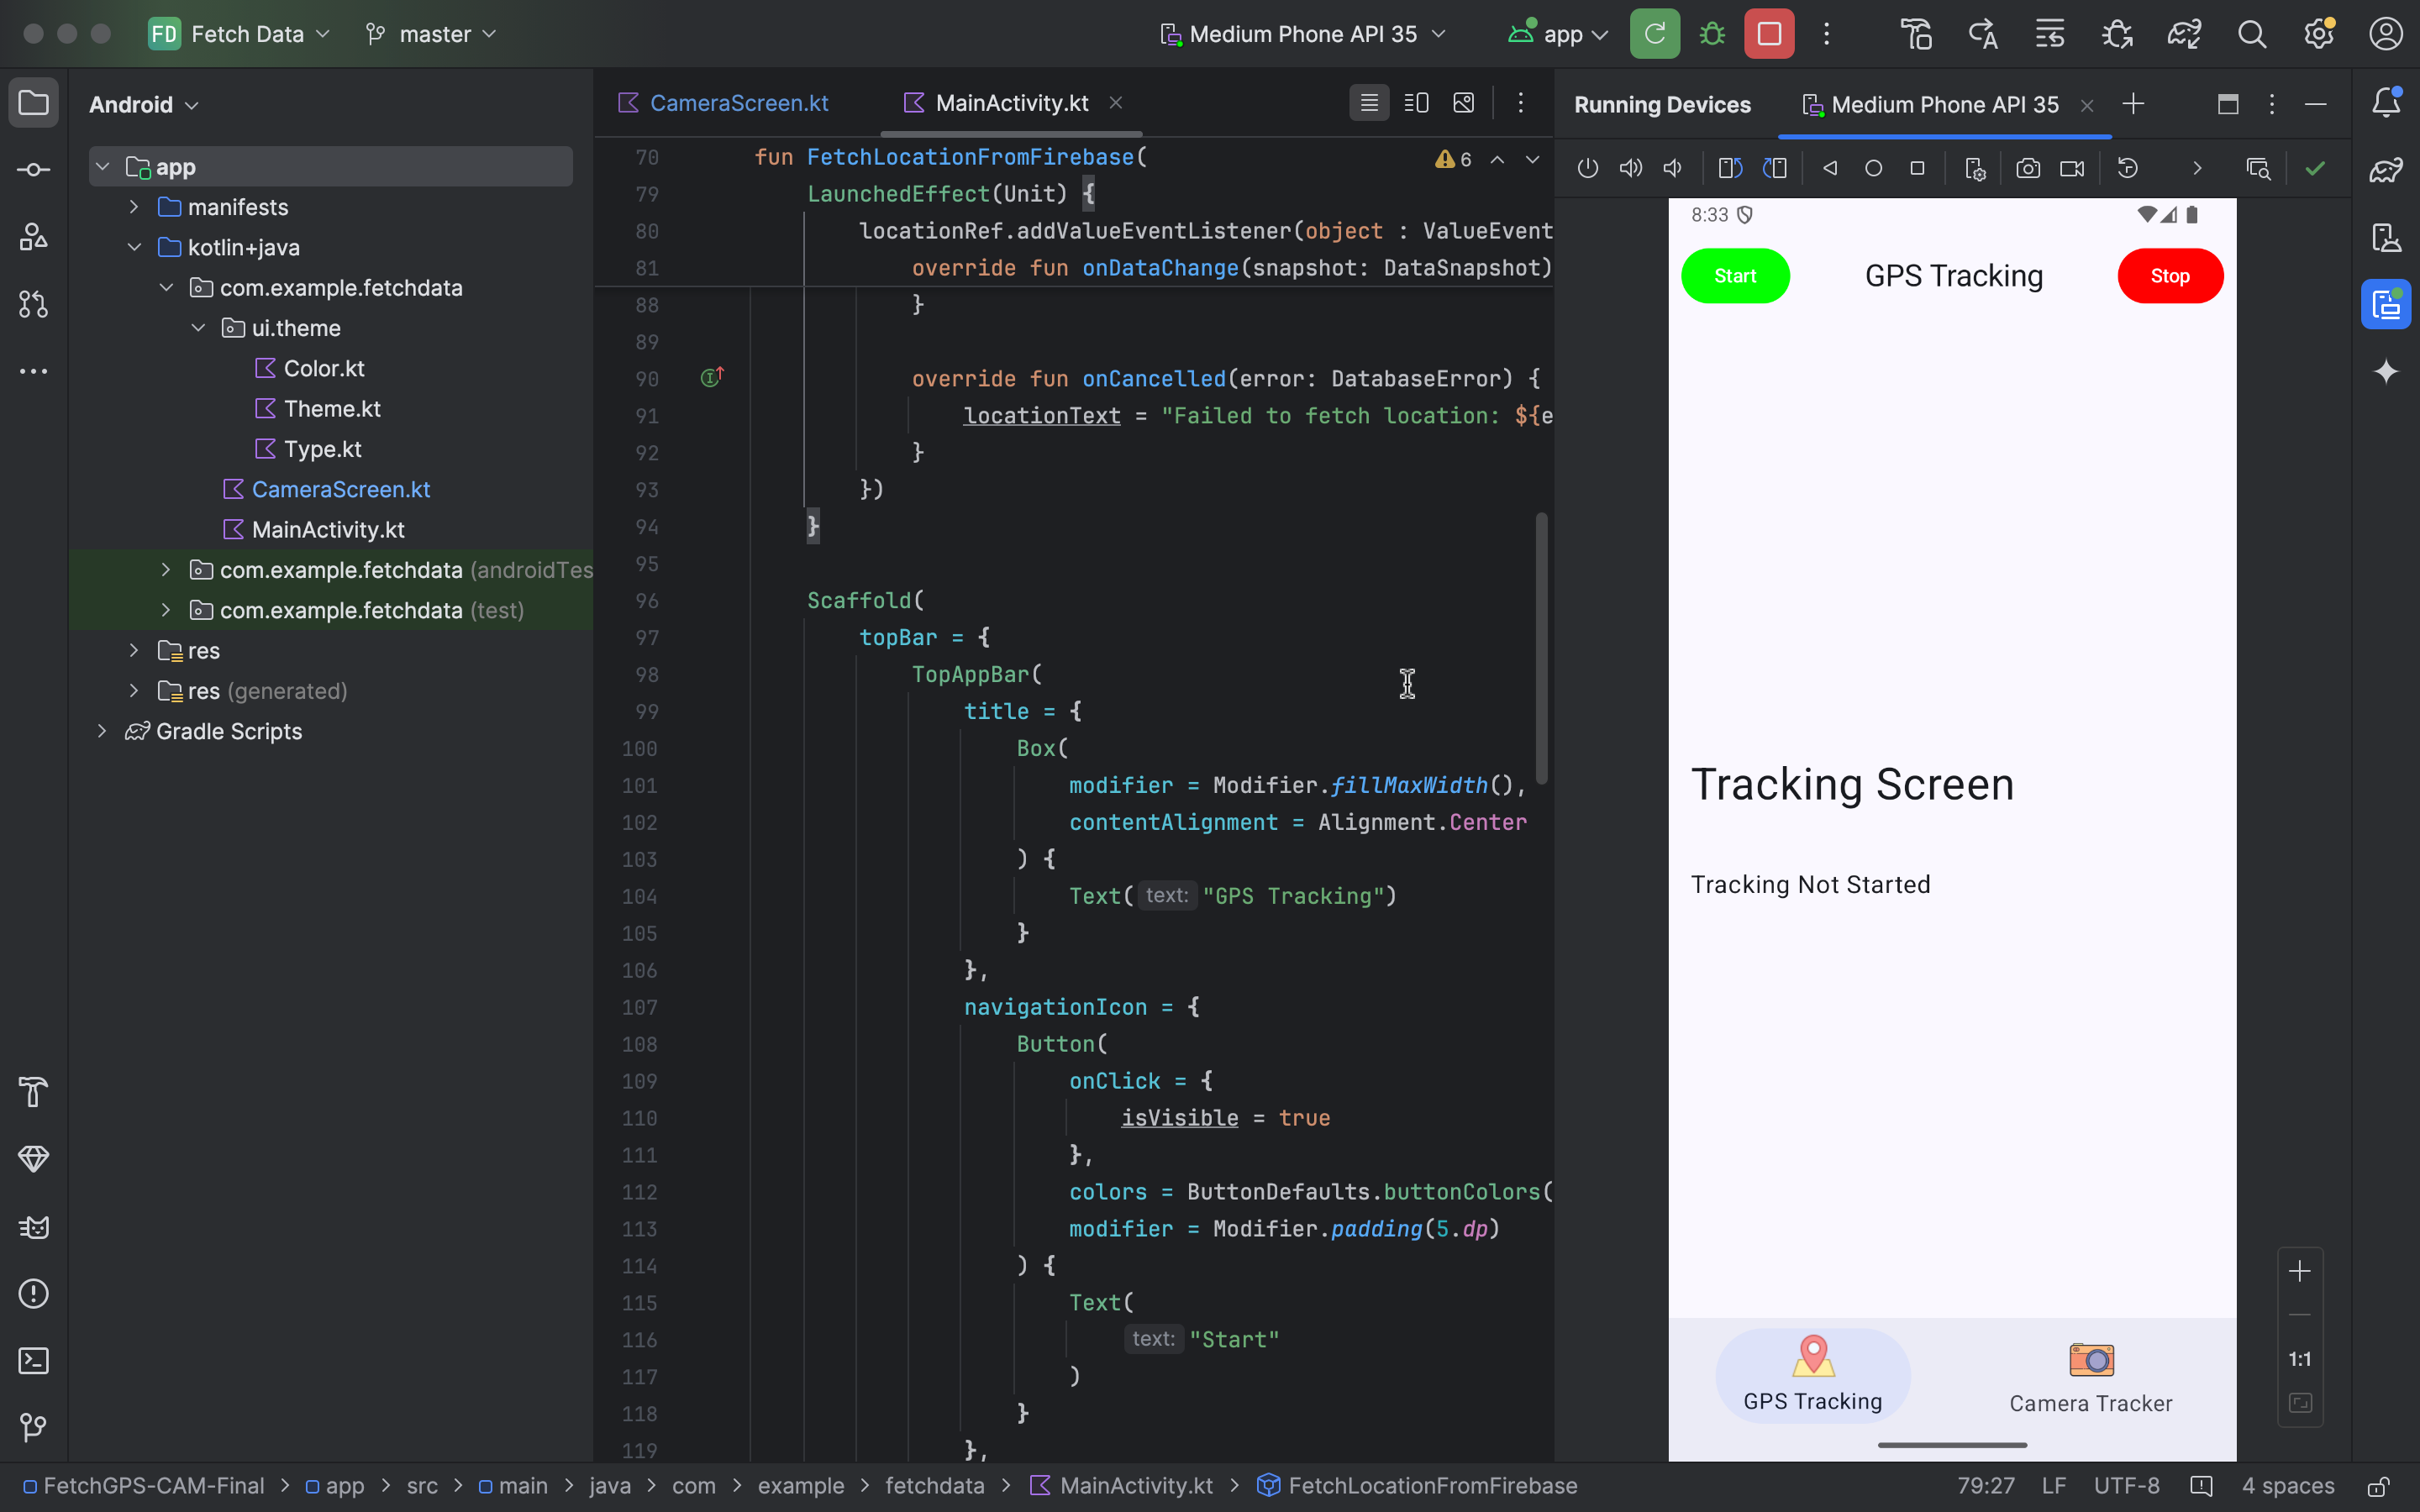Click the emulator Back navigation icon

tap(1830, 168)
